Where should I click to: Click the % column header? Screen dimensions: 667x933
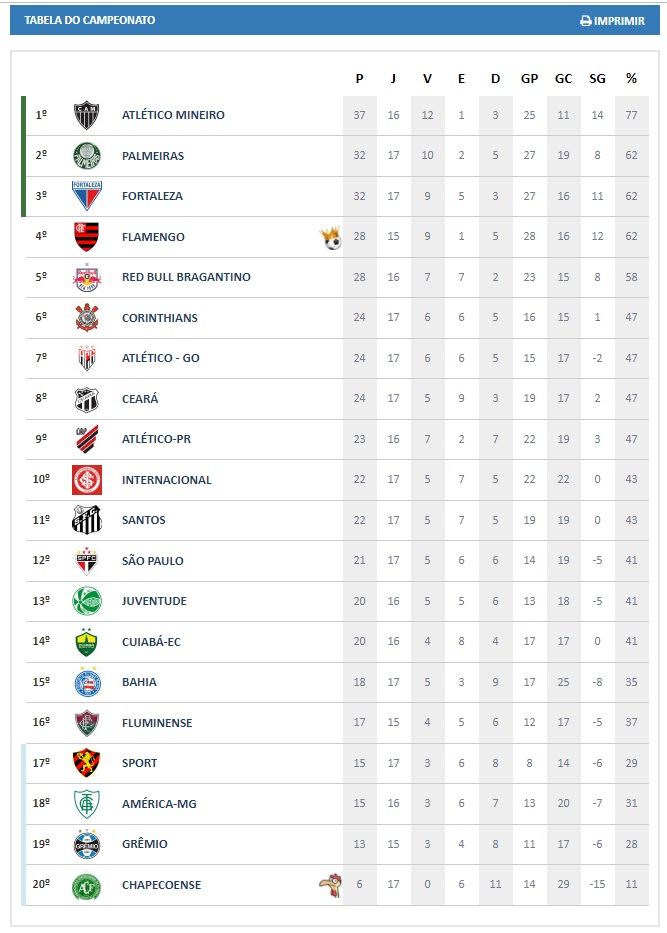point(631,79)
